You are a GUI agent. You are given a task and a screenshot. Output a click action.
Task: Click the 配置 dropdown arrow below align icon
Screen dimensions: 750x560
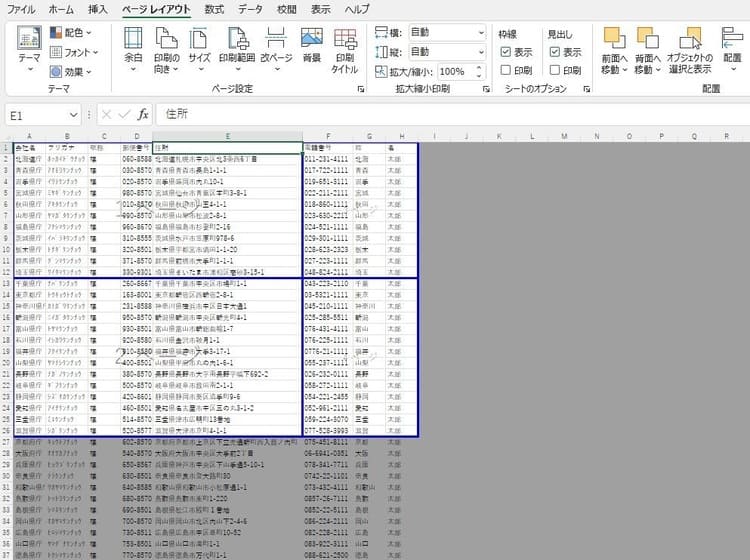[732, 70]
